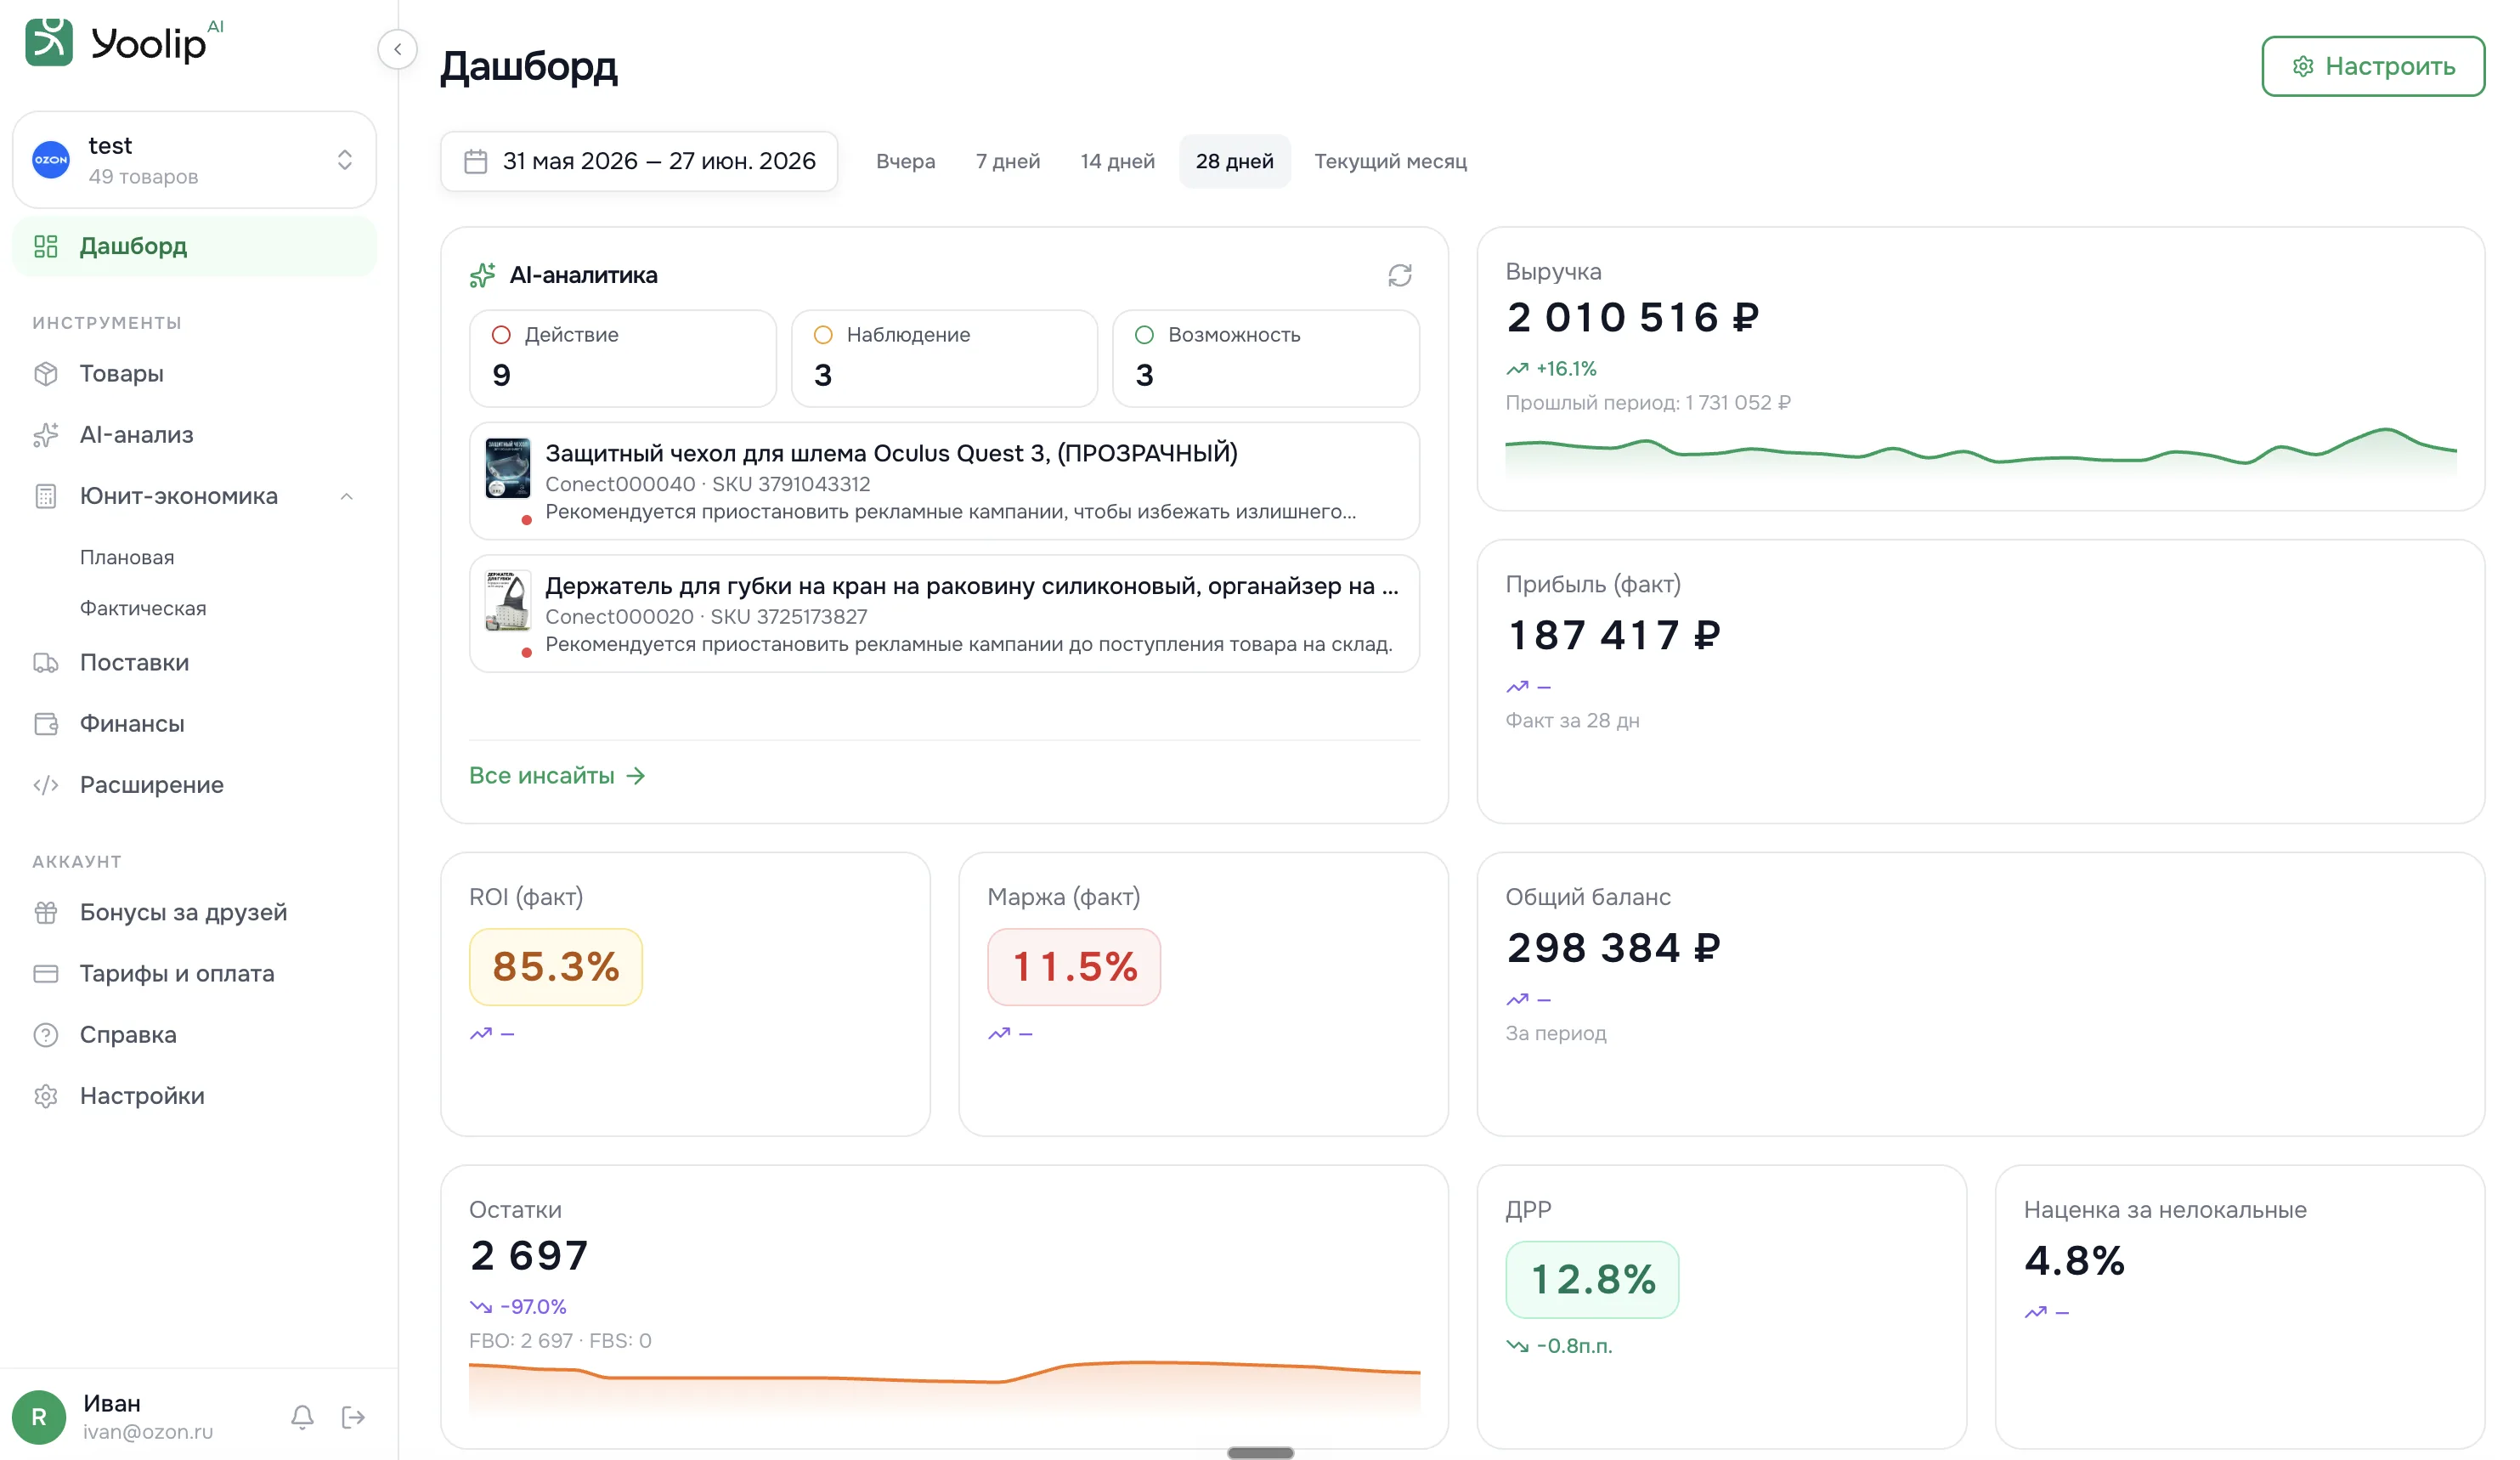Click the Выручка revenue chart
The image size is (2520, 1460).
1980,453
